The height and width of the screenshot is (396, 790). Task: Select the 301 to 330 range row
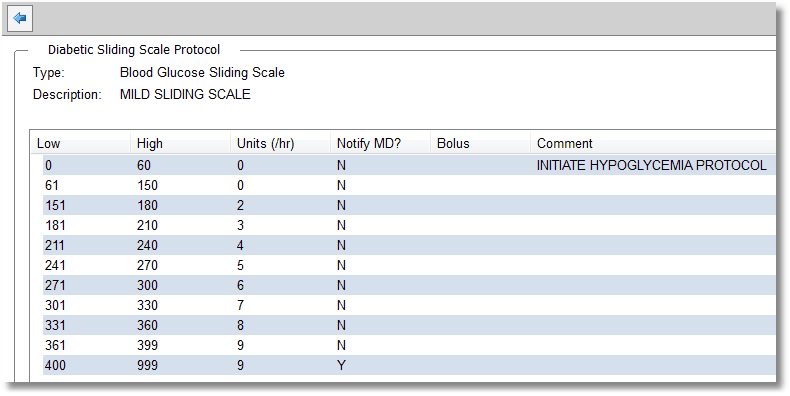click(x=409, y=305)
